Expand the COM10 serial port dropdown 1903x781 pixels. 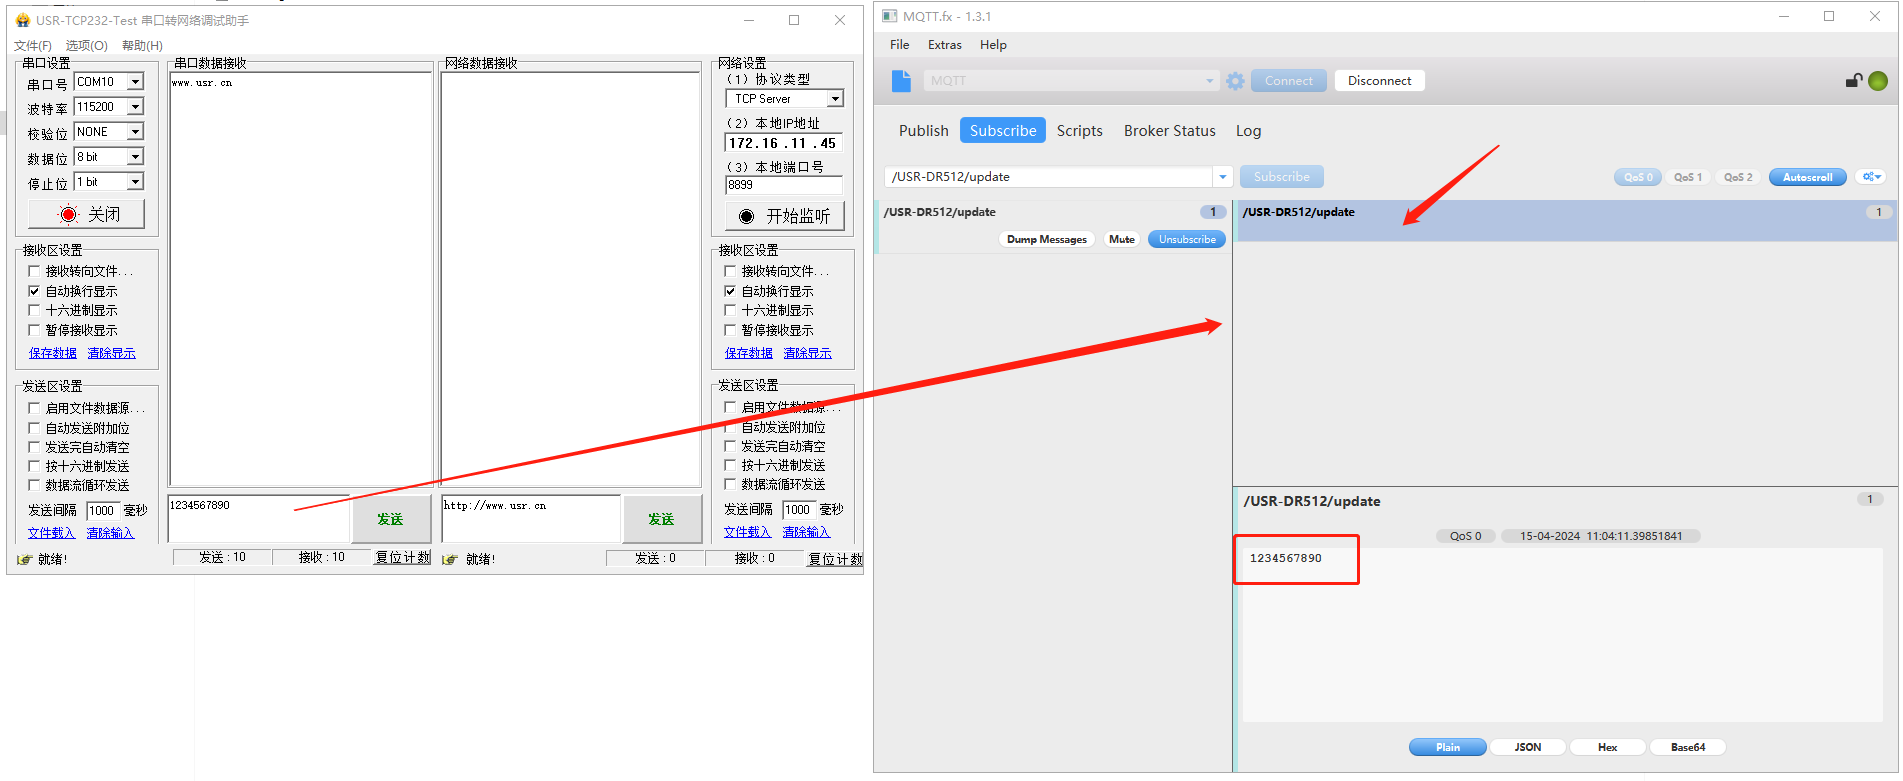[136, 82]
